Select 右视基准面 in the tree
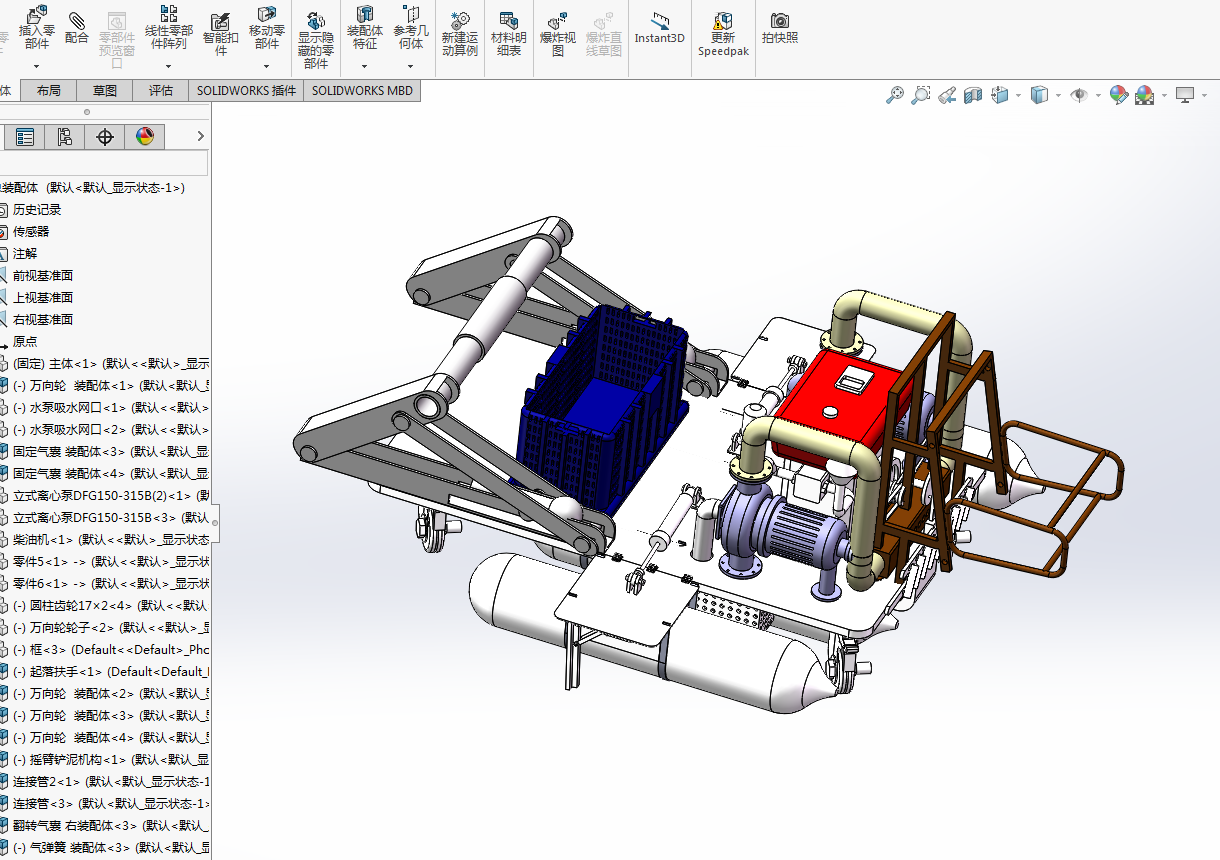1220x860 pixels. [43, 319]
